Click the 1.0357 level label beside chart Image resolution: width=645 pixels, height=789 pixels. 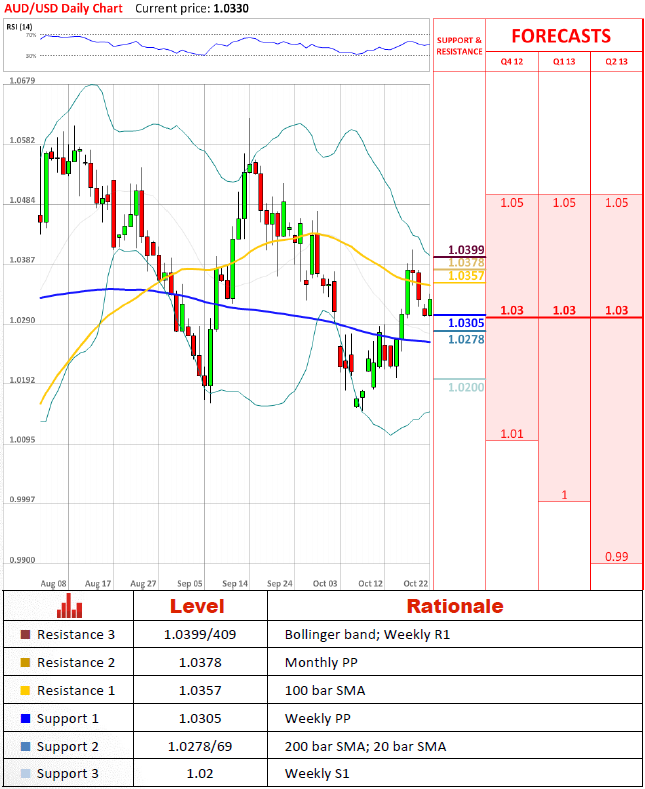(x=466, y=276)
